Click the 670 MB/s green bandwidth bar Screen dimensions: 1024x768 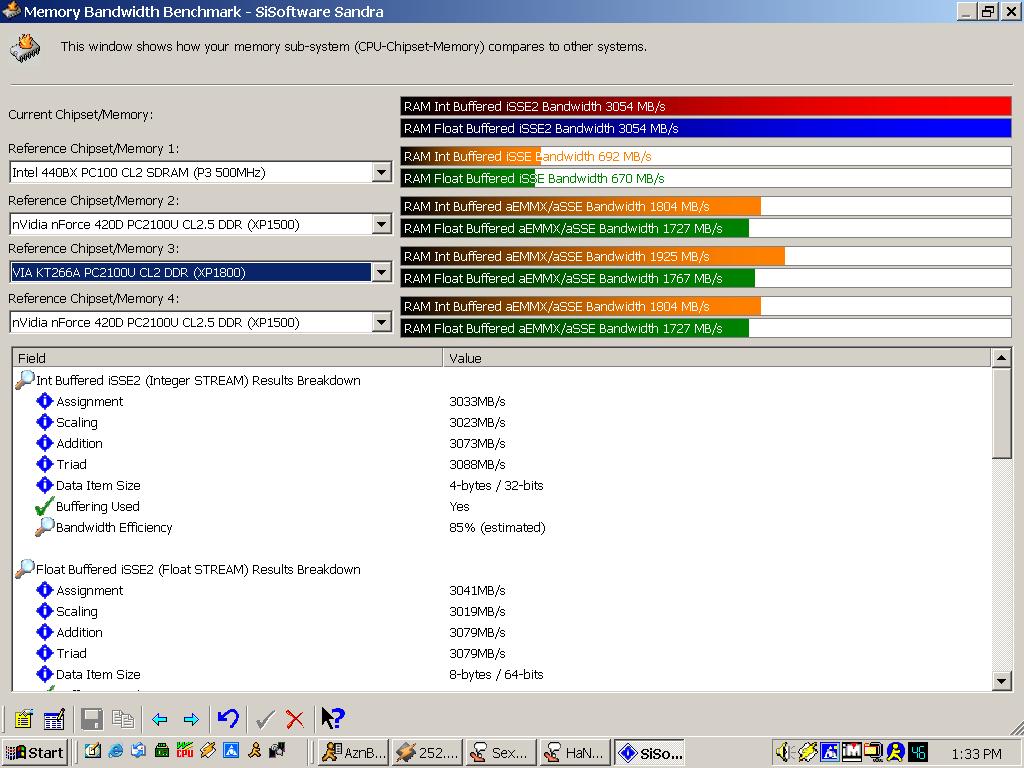point(706,178)
